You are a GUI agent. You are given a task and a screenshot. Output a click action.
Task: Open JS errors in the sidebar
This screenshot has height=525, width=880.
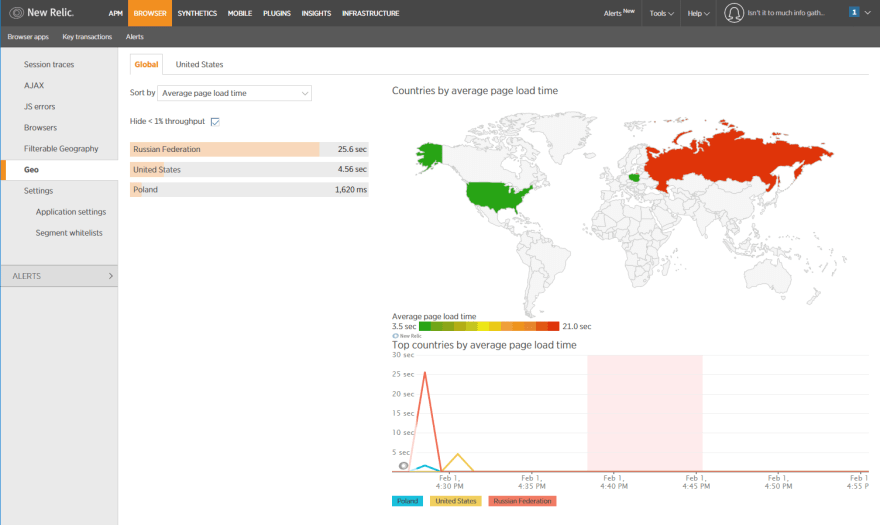[39, 107]
